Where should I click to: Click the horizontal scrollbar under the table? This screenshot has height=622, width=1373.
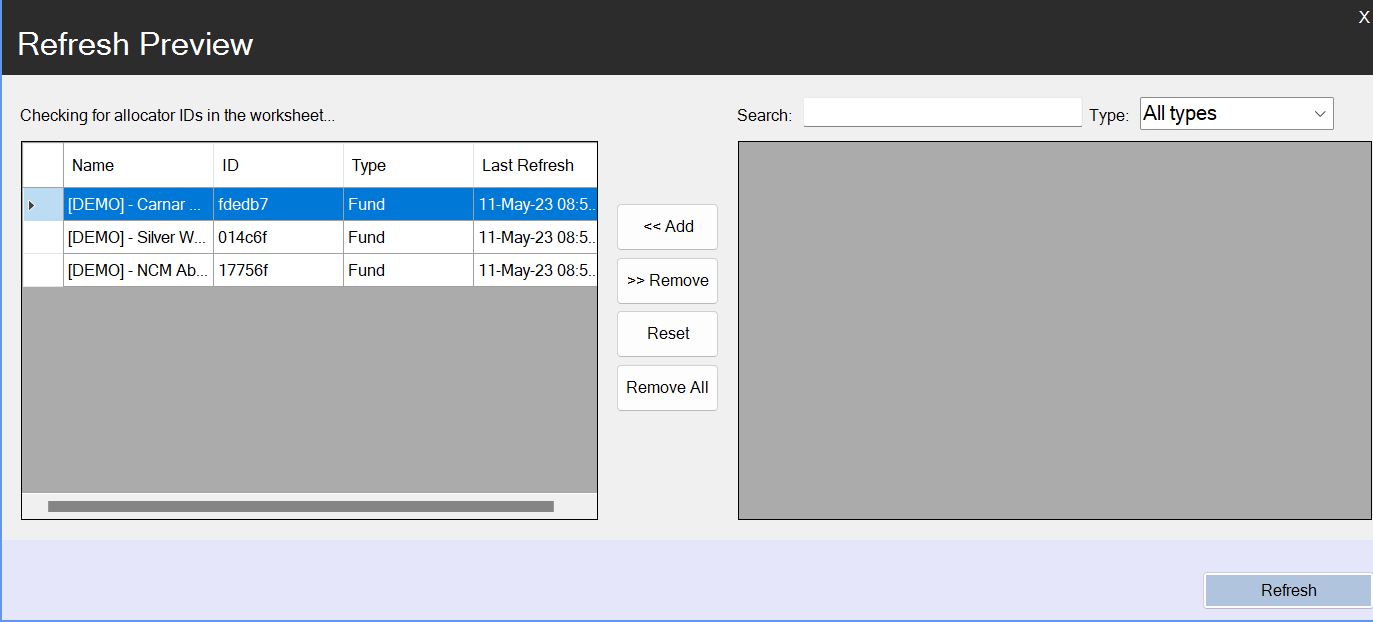click(300, 507)
